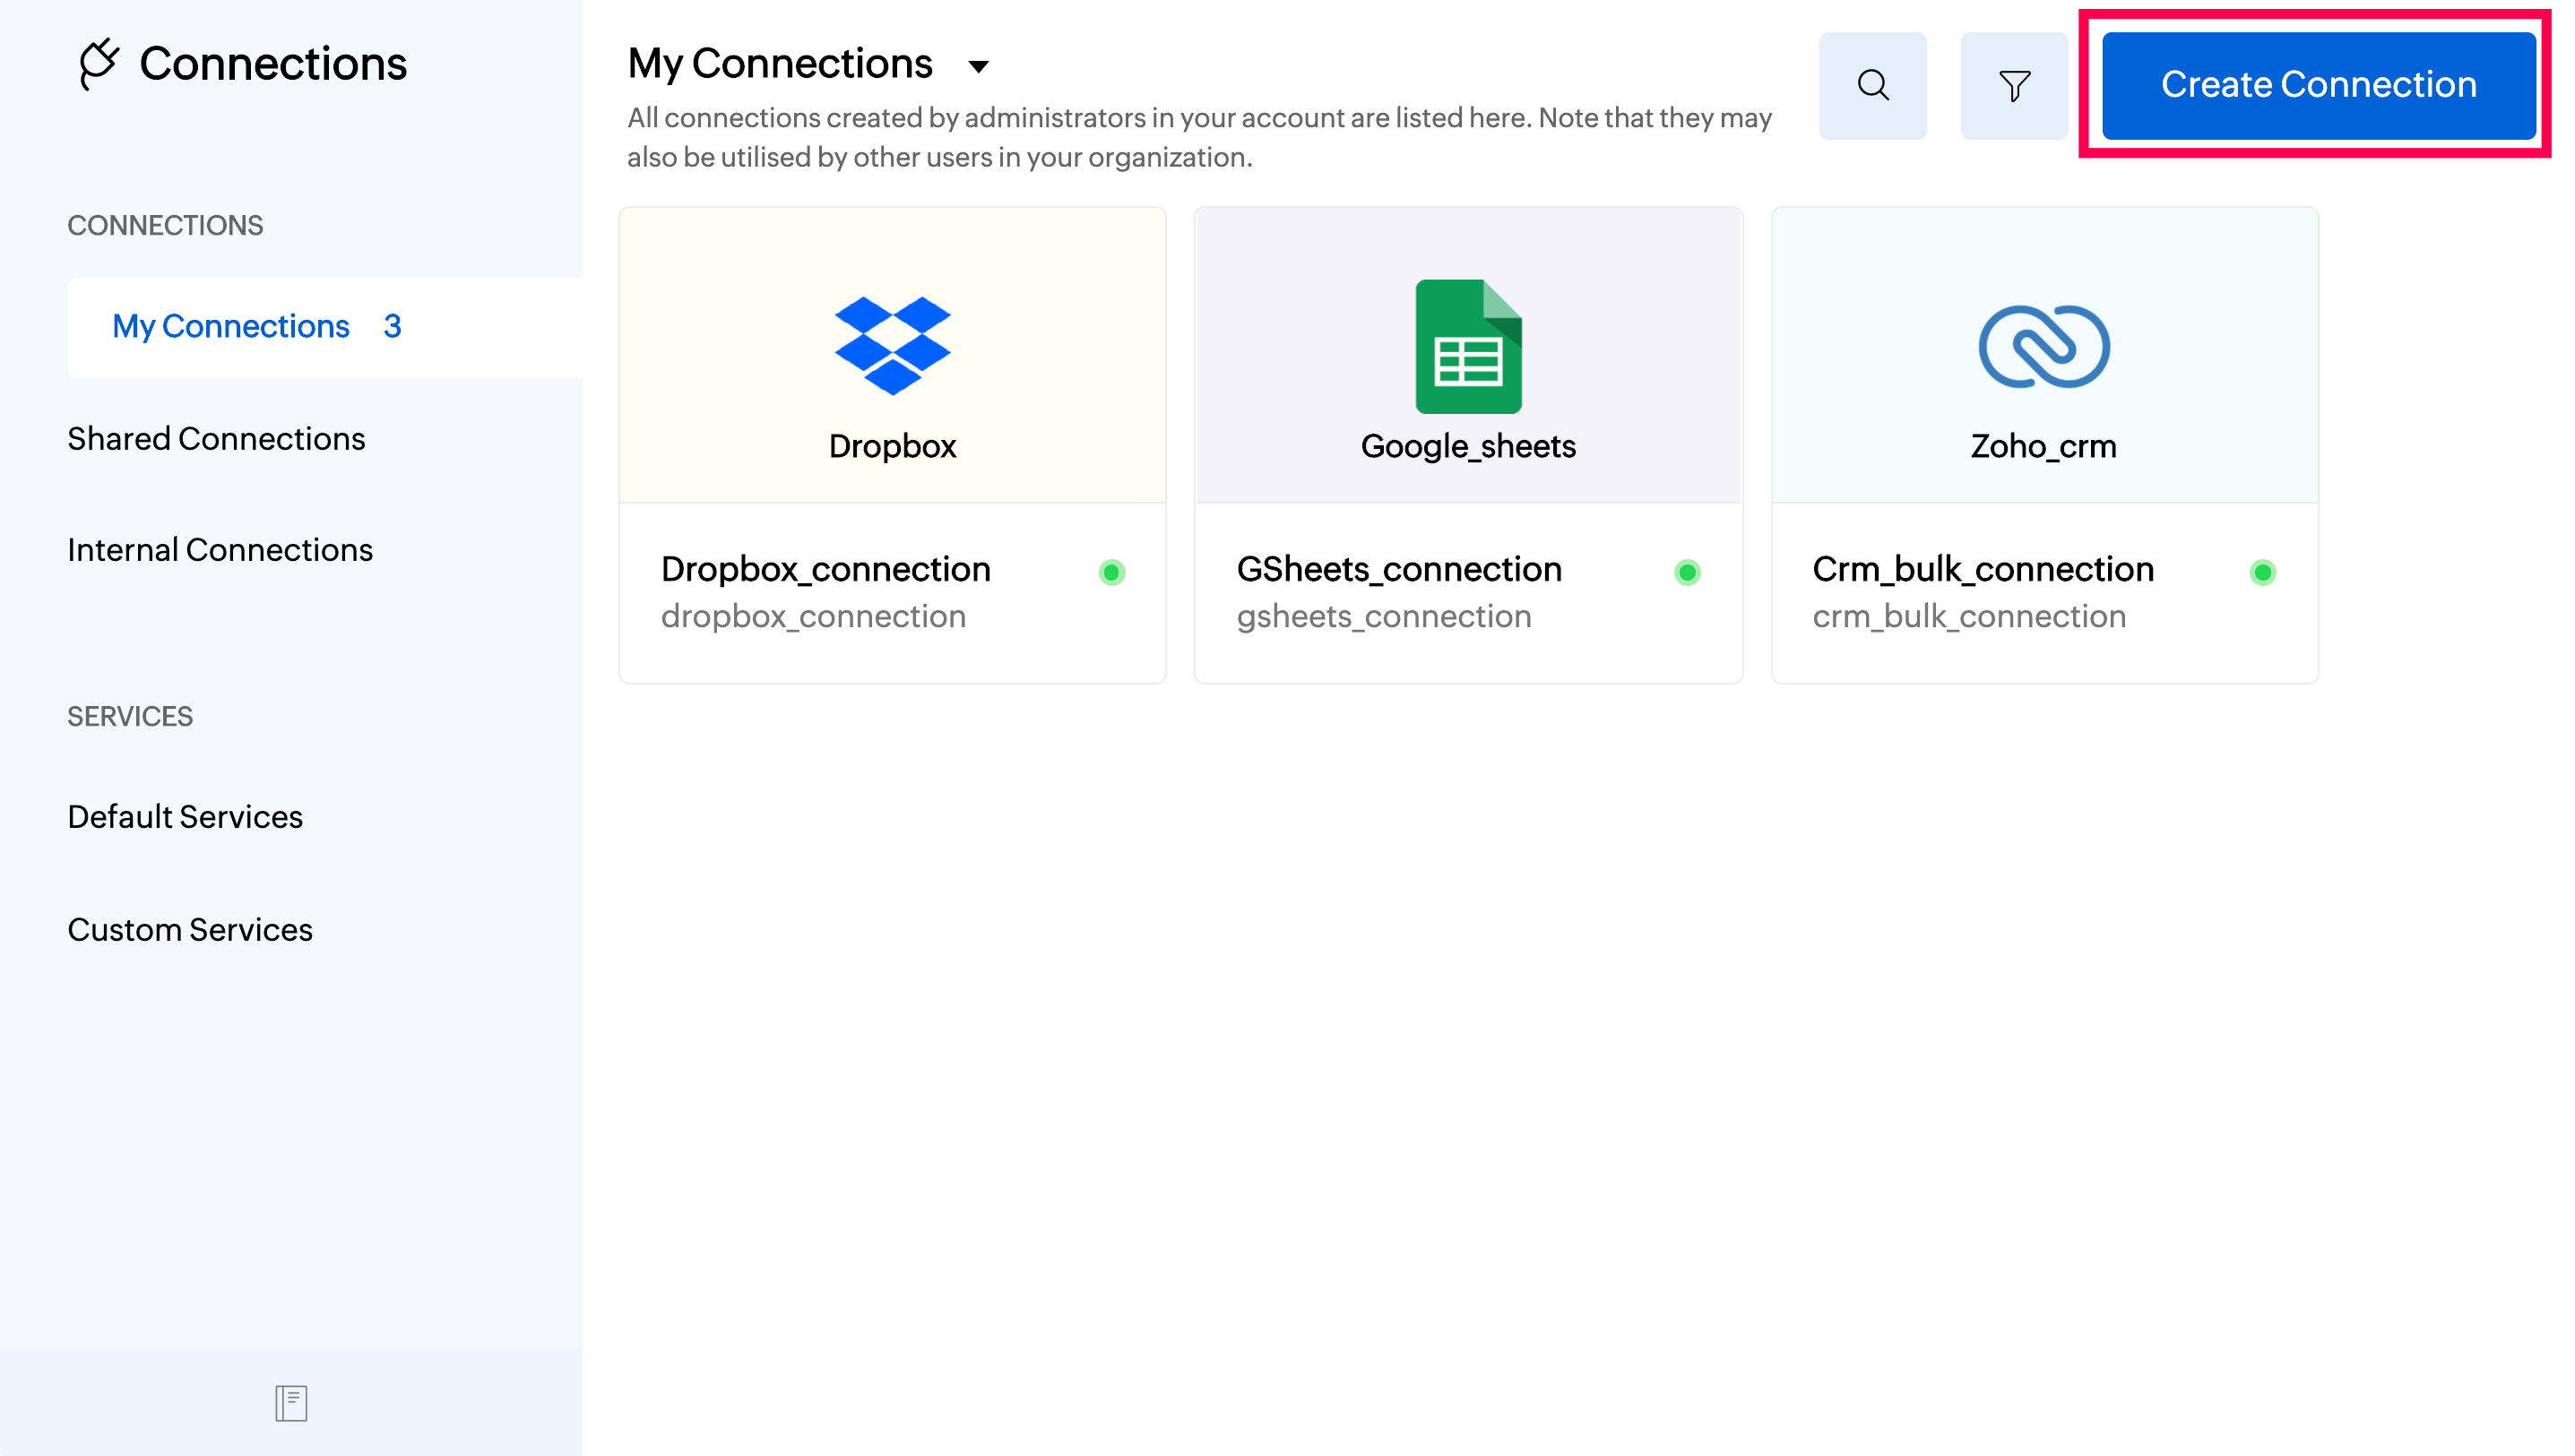Image resolution: width=2575 pixels, height=1456 pixels.
Task: Open the Crm_bulk_connection card name
Action: [1982, 569]
